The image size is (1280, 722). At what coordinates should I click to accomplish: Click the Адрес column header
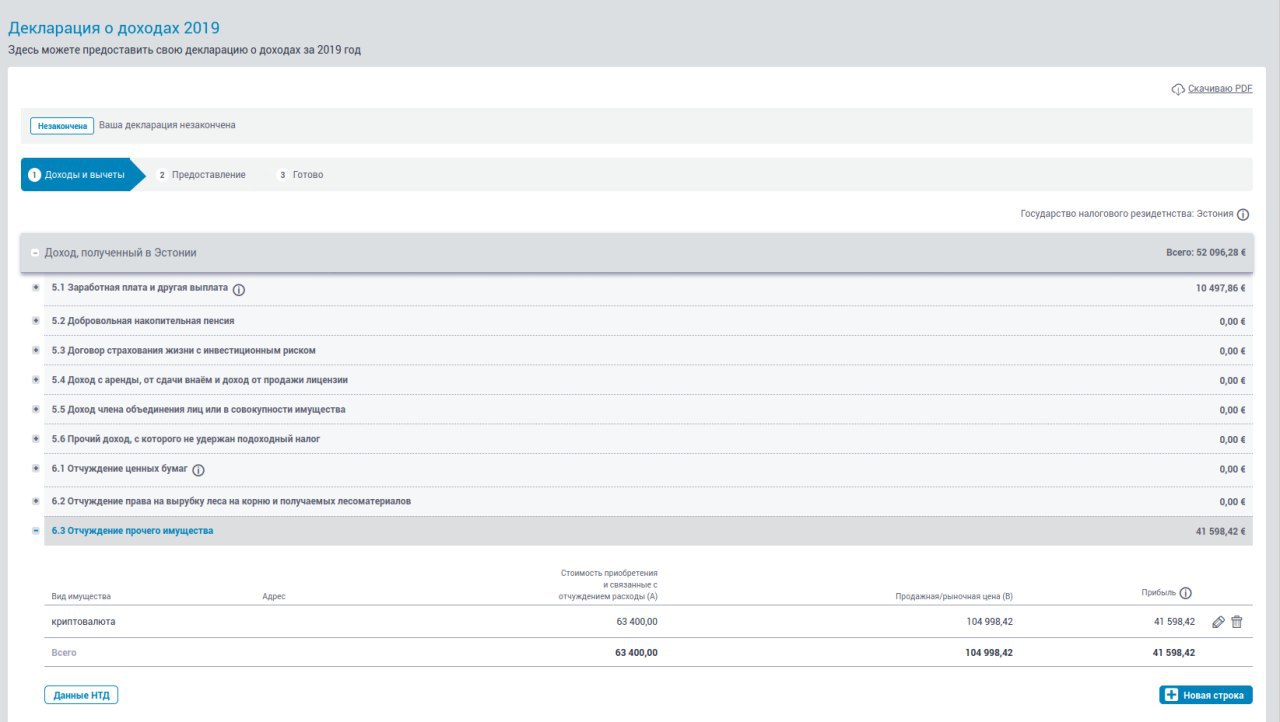(274, 596)
